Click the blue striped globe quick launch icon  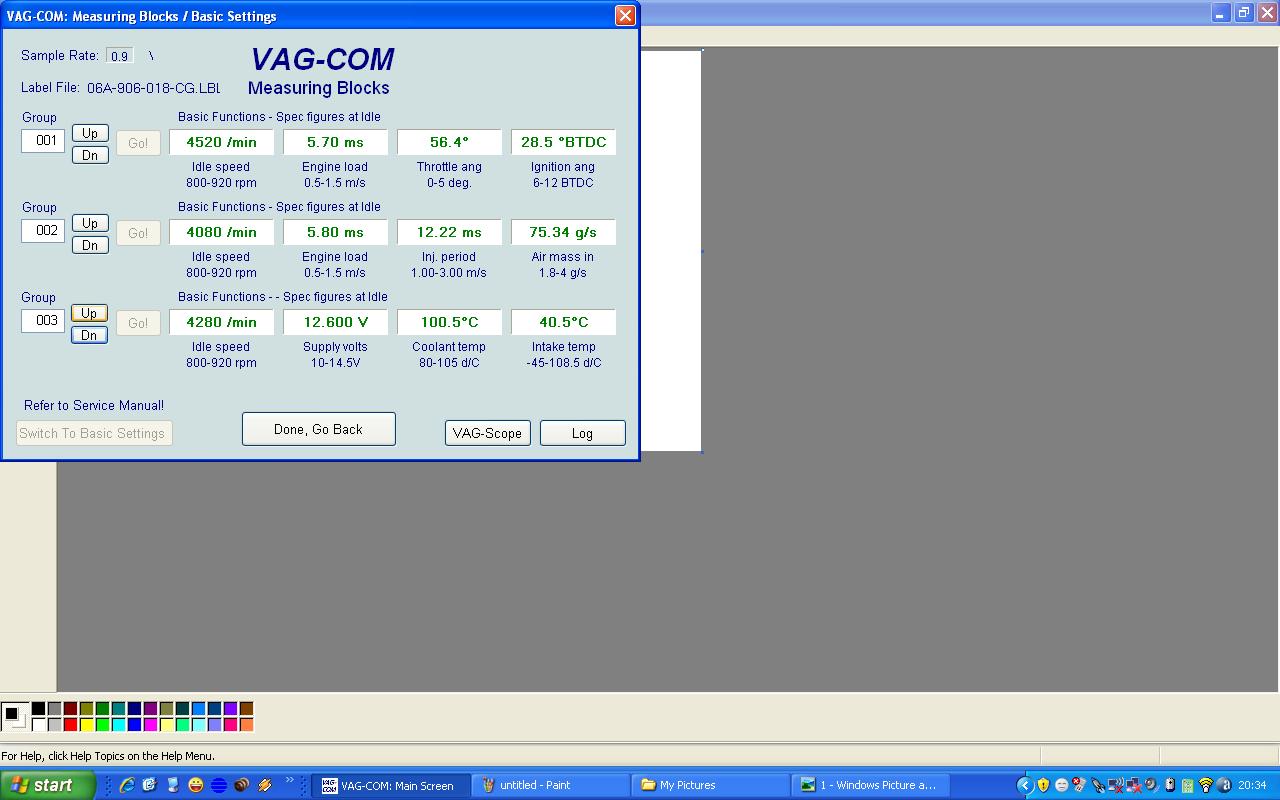[x=219, y=785]
